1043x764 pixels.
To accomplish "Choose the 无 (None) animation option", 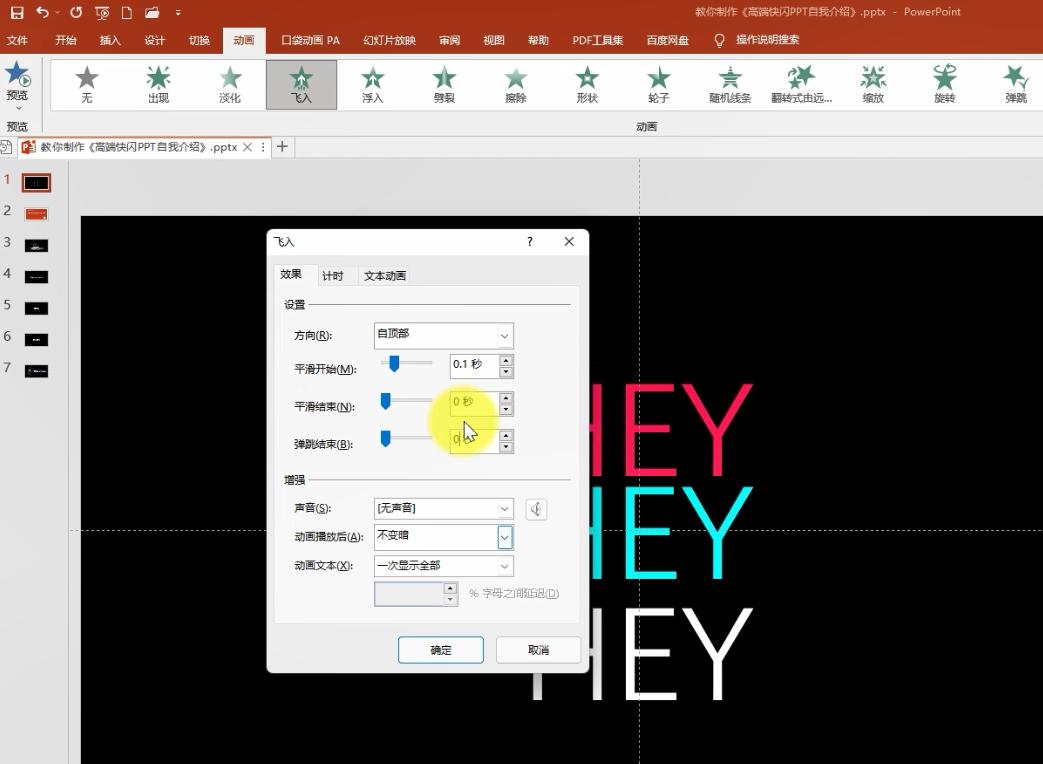I will pyautogui.click(x=86, y=84).
